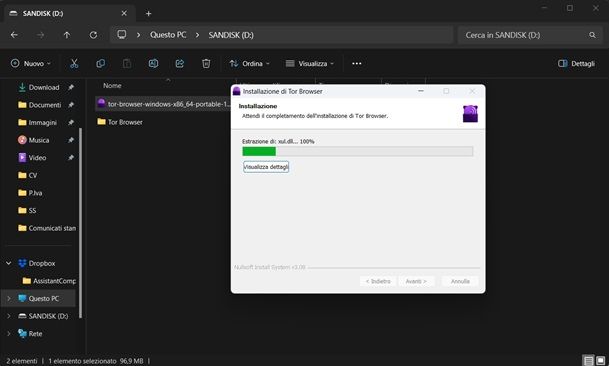Unpin Video using its pin icon
610x366 pixels.
(x=71, y=158)
